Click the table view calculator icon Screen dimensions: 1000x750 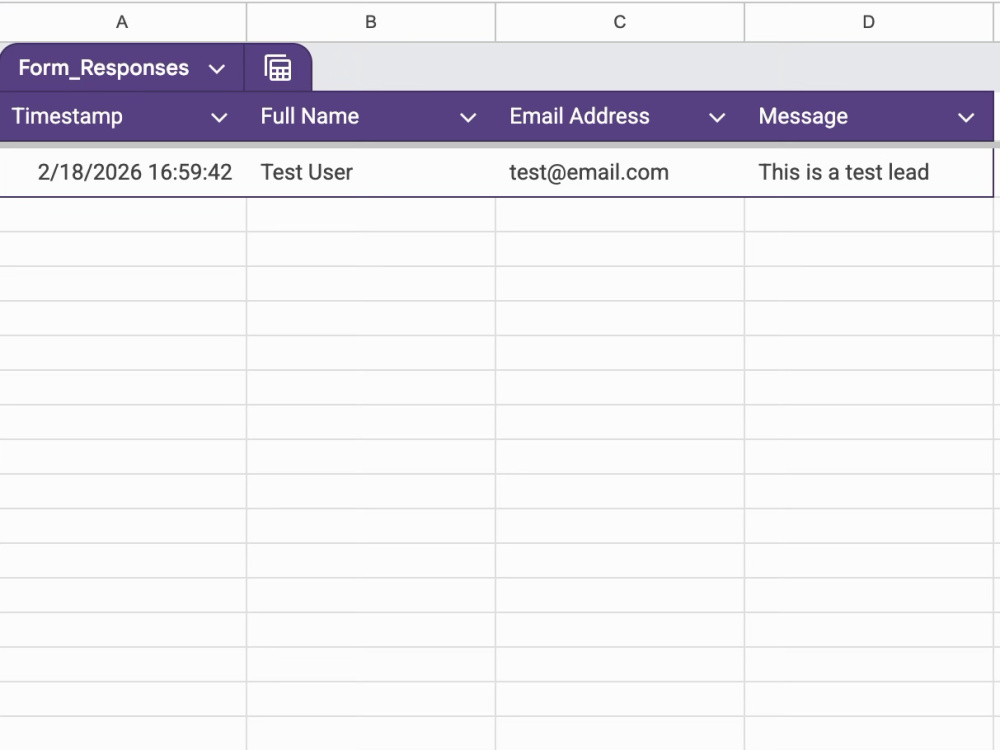point(278,68)
